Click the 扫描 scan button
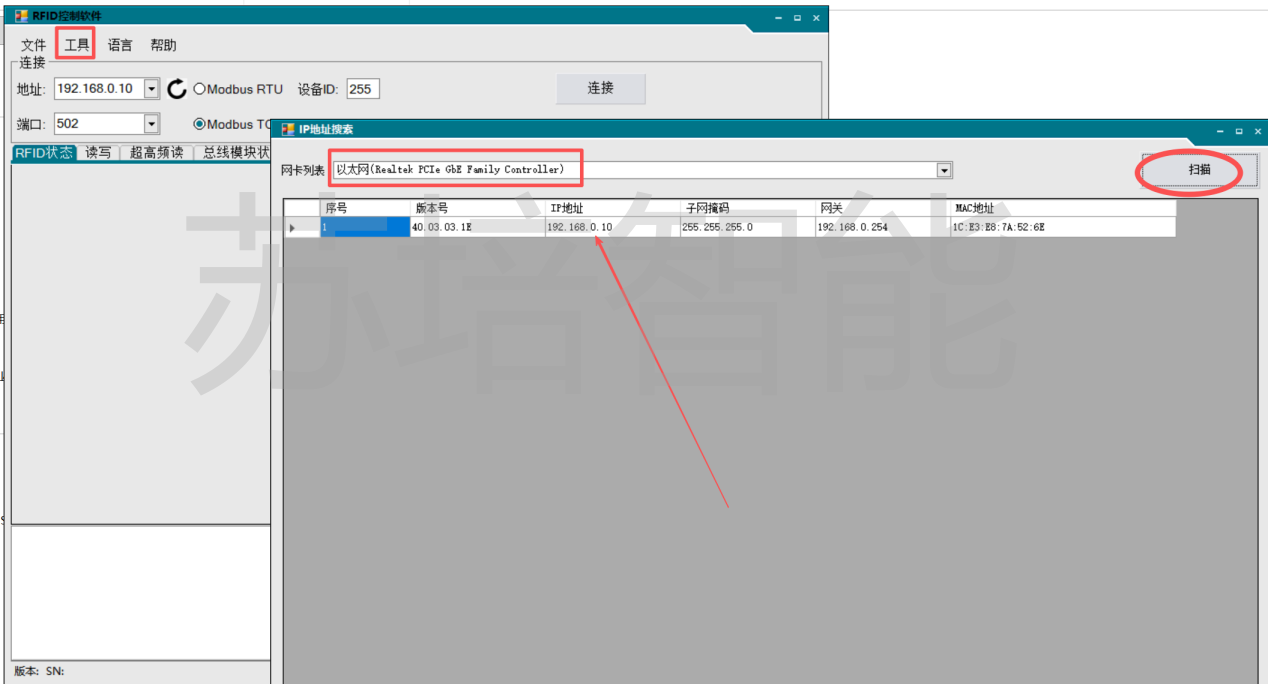 (1199, 170)
